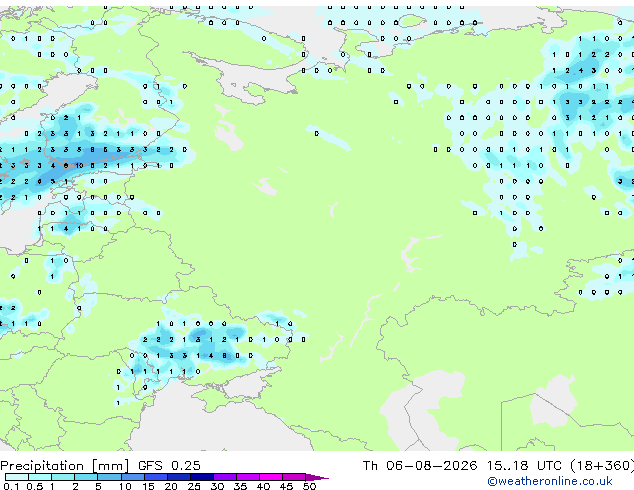Select the Precipitation [mm] title text
The image size is (634, 490).
[x=65, y=466]
